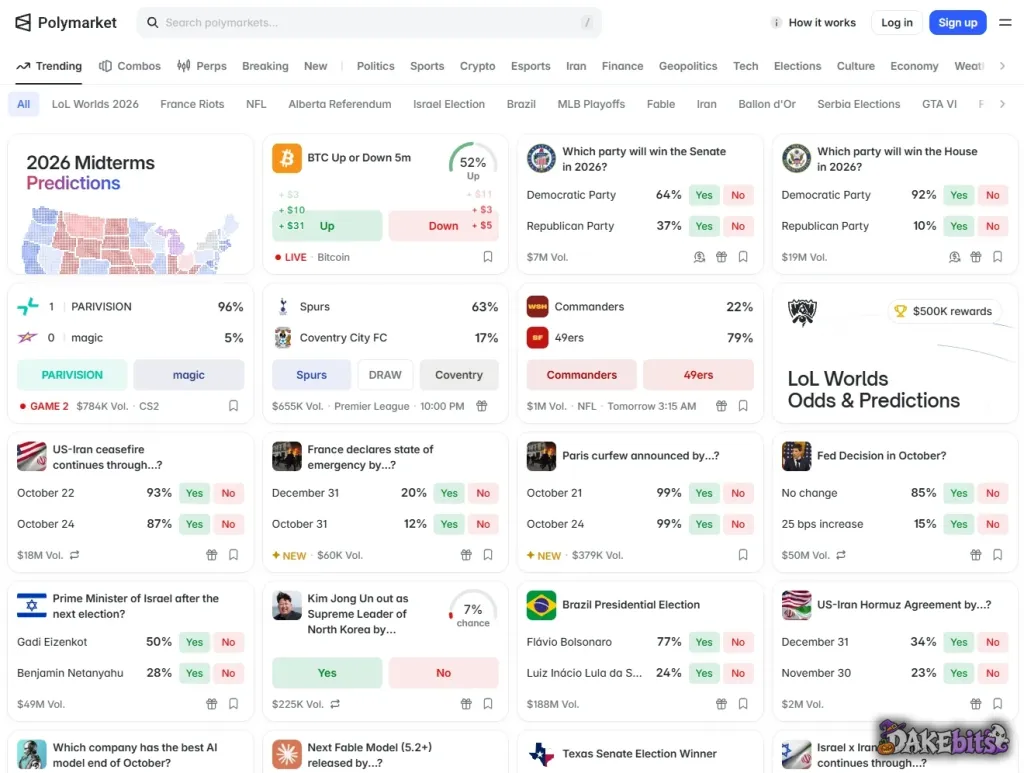Click the $500K rewards badge
Image resolution: width=1024 pixels, height=773 pixels.
[943, 311]
